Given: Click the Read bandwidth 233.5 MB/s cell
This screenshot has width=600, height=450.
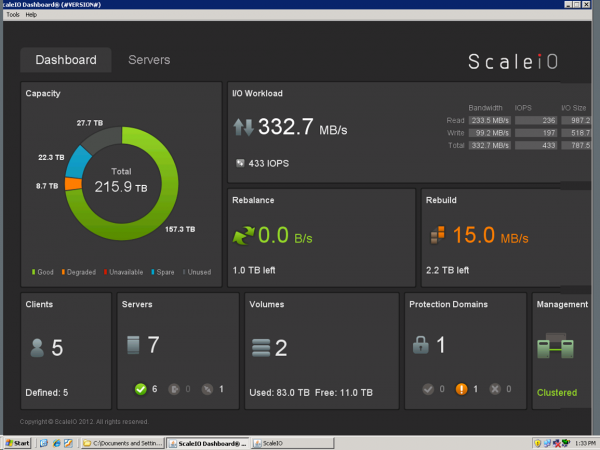Looking at the screenshot, I should [490, 121].
